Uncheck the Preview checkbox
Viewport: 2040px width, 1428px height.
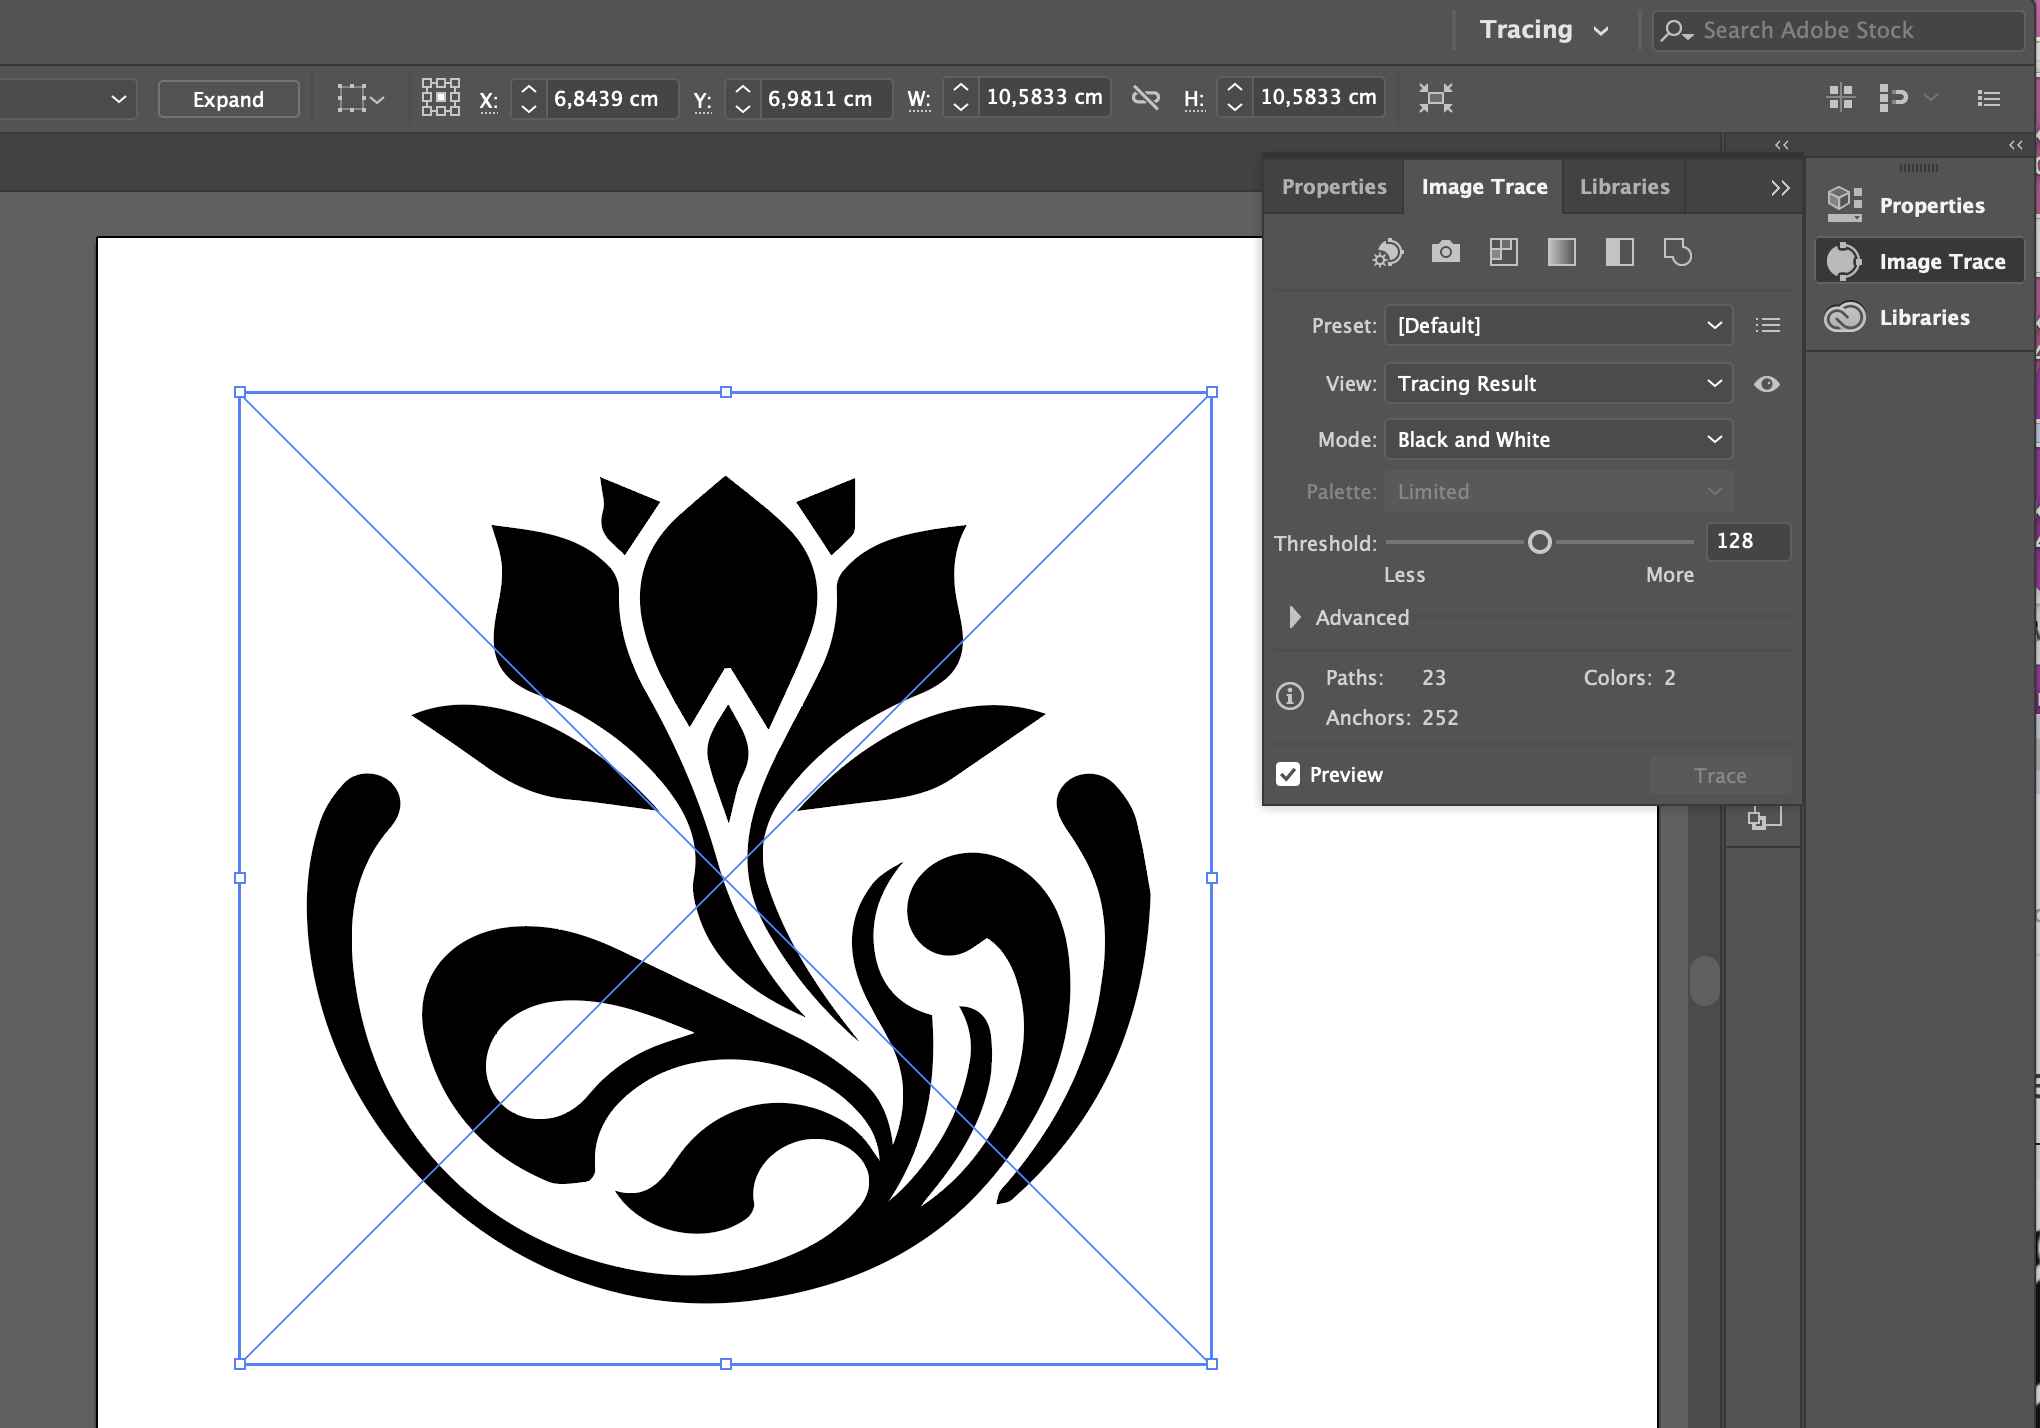coord(1288,774)
